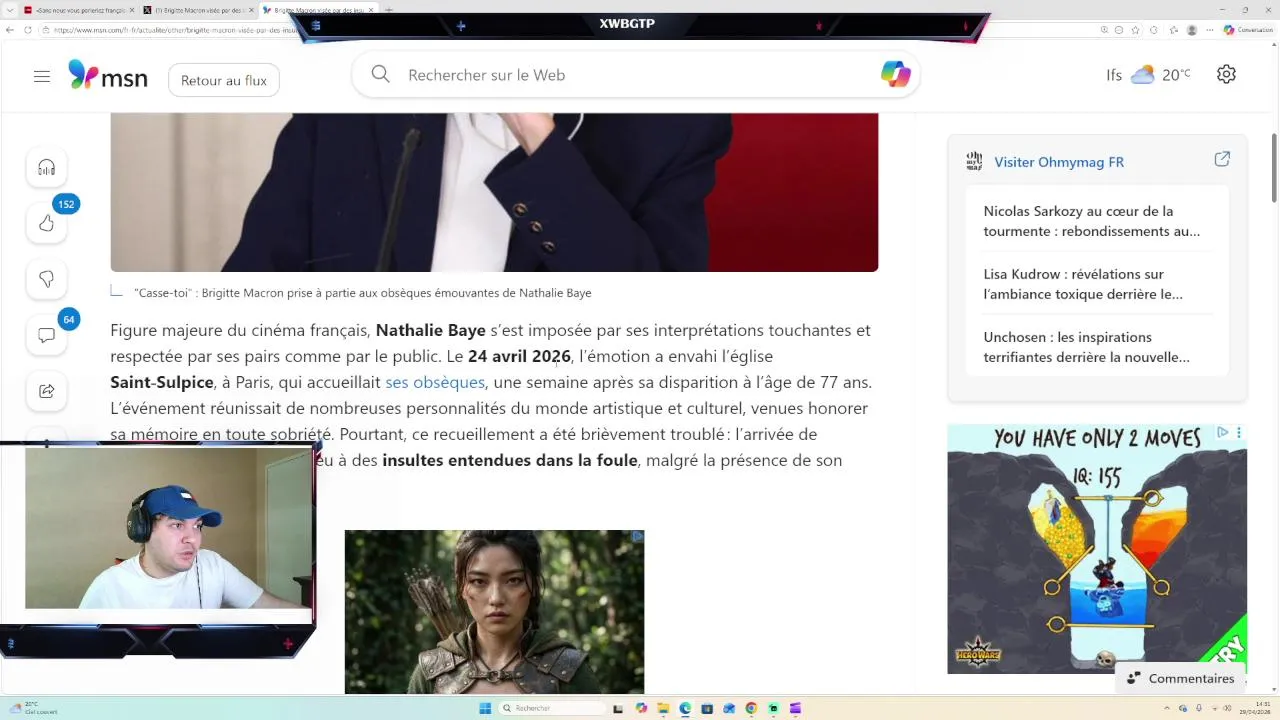Click ad info icon on archer image

pos(638,537)
